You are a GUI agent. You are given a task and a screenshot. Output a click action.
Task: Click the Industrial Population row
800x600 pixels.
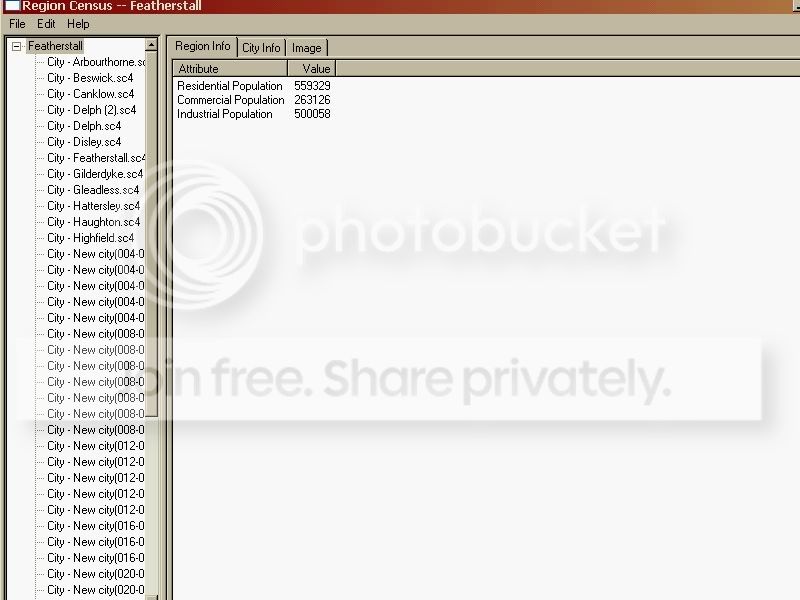click(x=254, y=114)
